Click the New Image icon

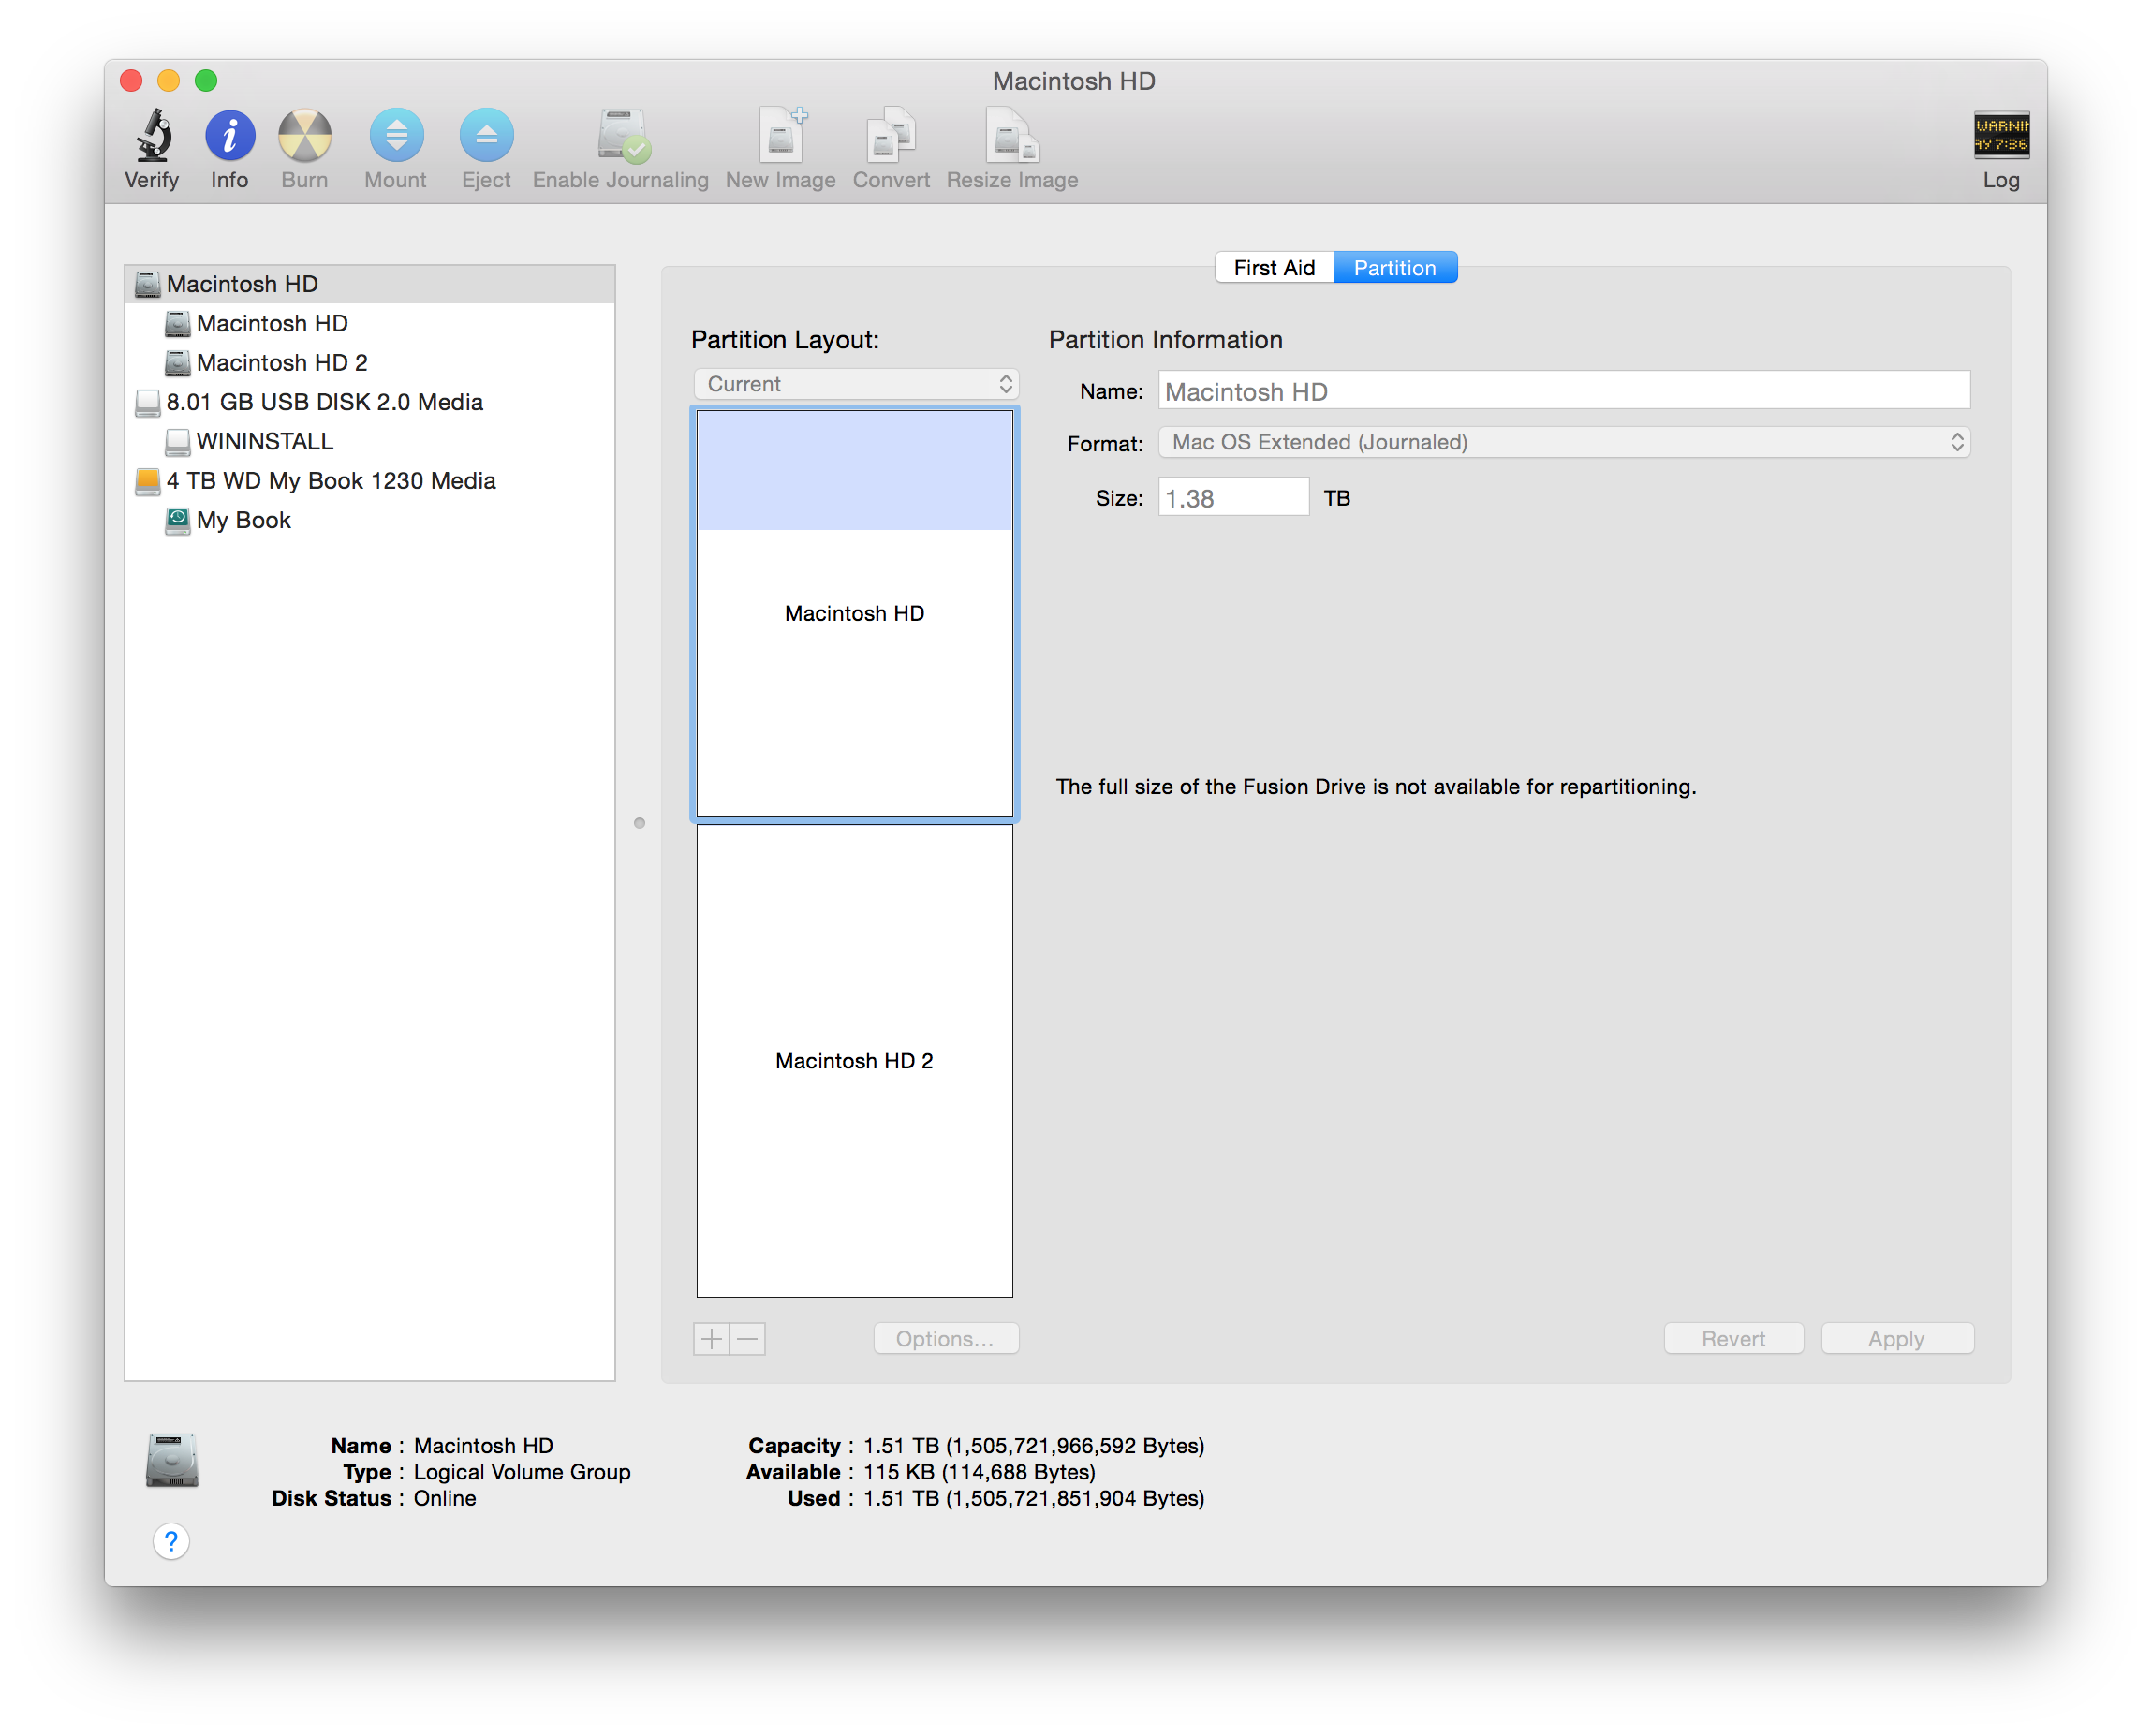(781, 136)
